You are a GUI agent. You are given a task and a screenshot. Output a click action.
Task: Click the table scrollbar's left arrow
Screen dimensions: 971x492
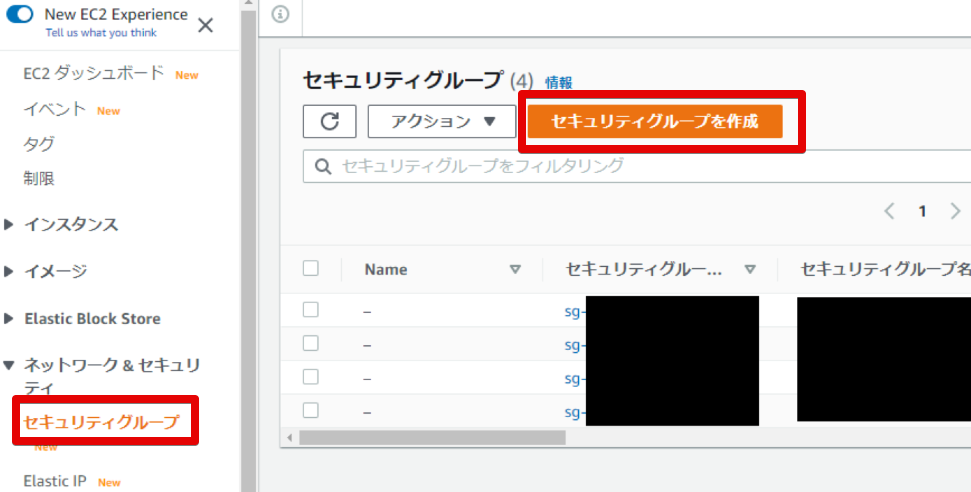tap(289, 438)
